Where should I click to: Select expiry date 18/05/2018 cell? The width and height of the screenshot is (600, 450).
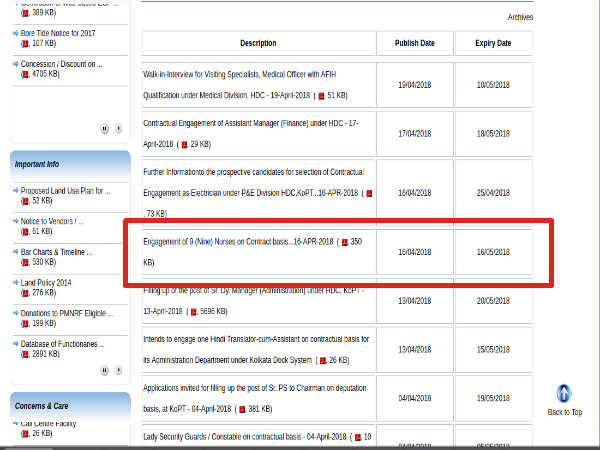[493, 134]
